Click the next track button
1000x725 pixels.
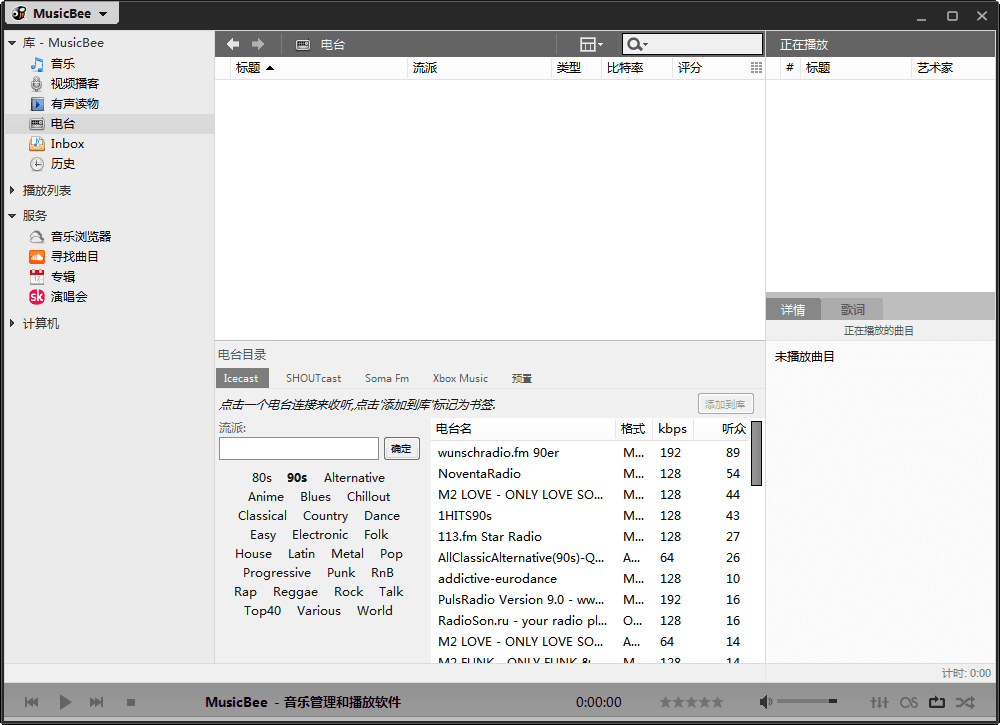(x=96, y=702)
